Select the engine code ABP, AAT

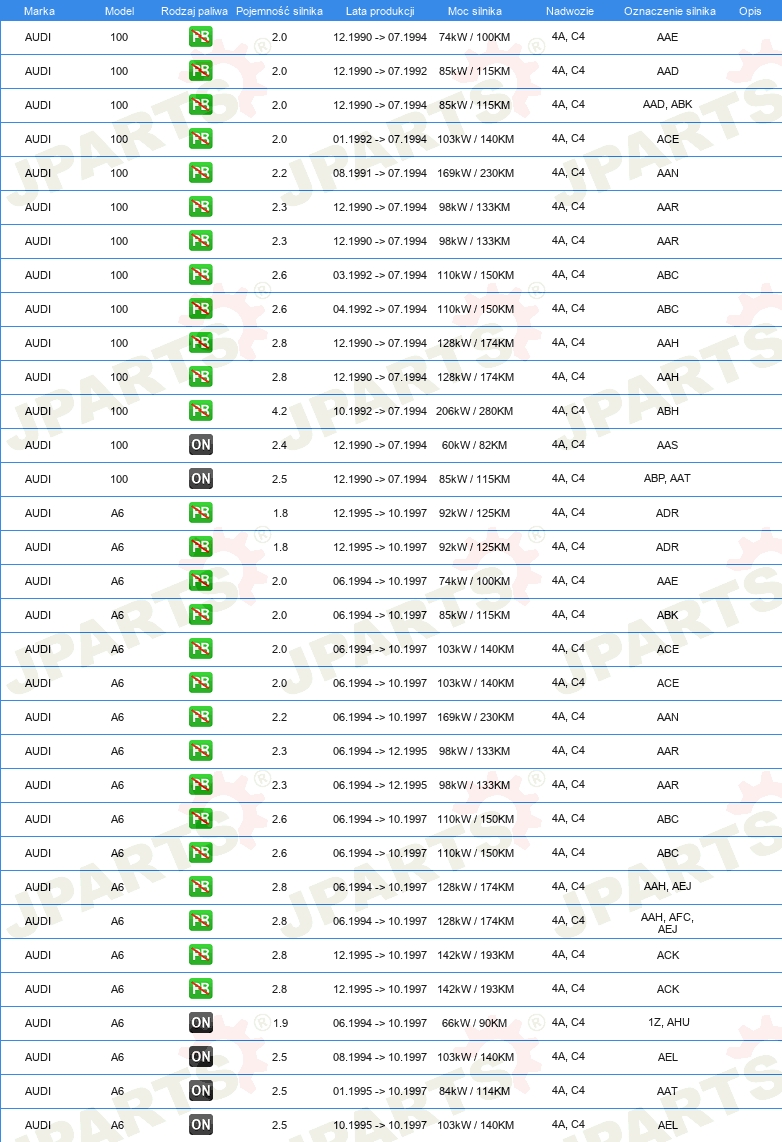[x=668, y=478]
